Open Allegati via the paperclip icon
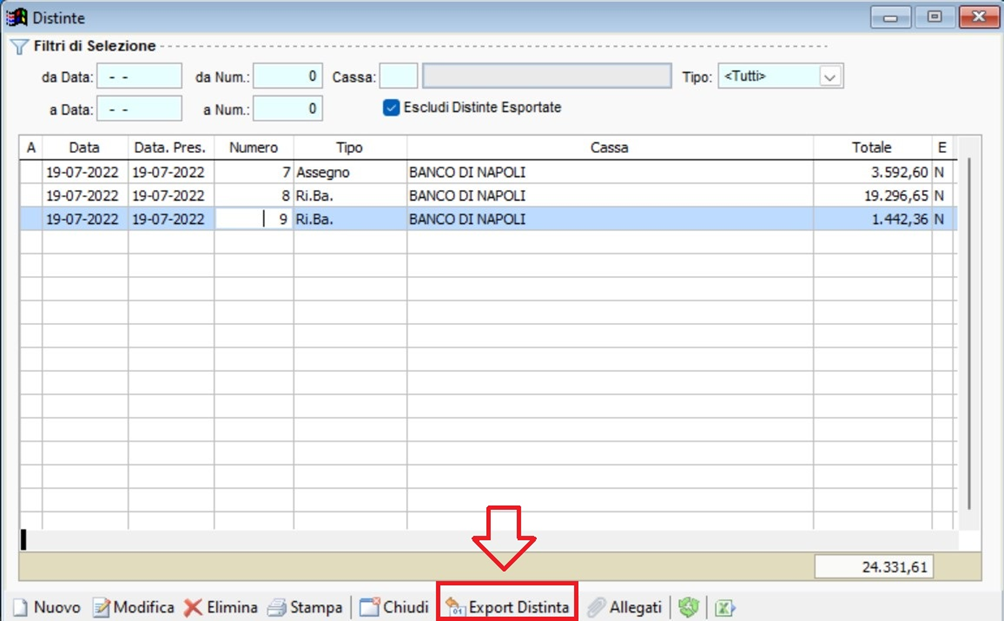The height and width of the screenshot is (621, 1004). click(x=596, y=607)
